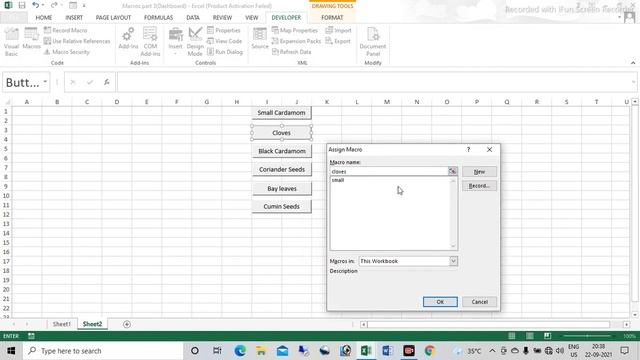Adjust the zoom slider in status bar
Image resolution: width=640 pixels, height=360 pixels.
pyautogui.click(x=587, y=336)
